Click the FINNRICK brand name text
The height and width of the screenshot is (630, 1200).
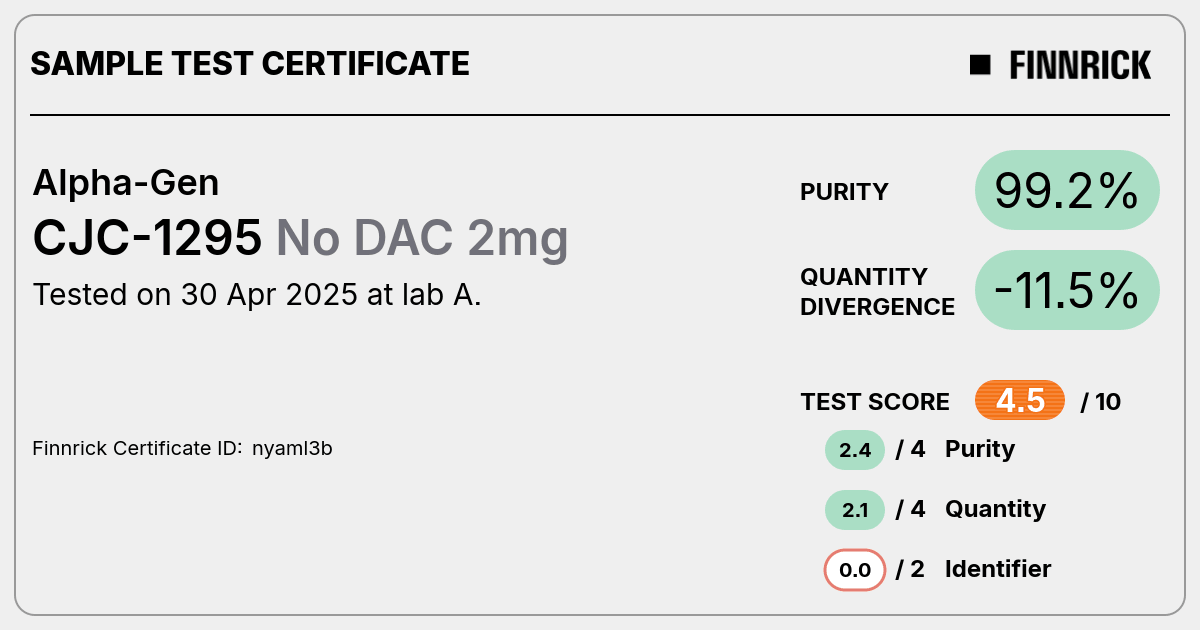coord(1080,65)
